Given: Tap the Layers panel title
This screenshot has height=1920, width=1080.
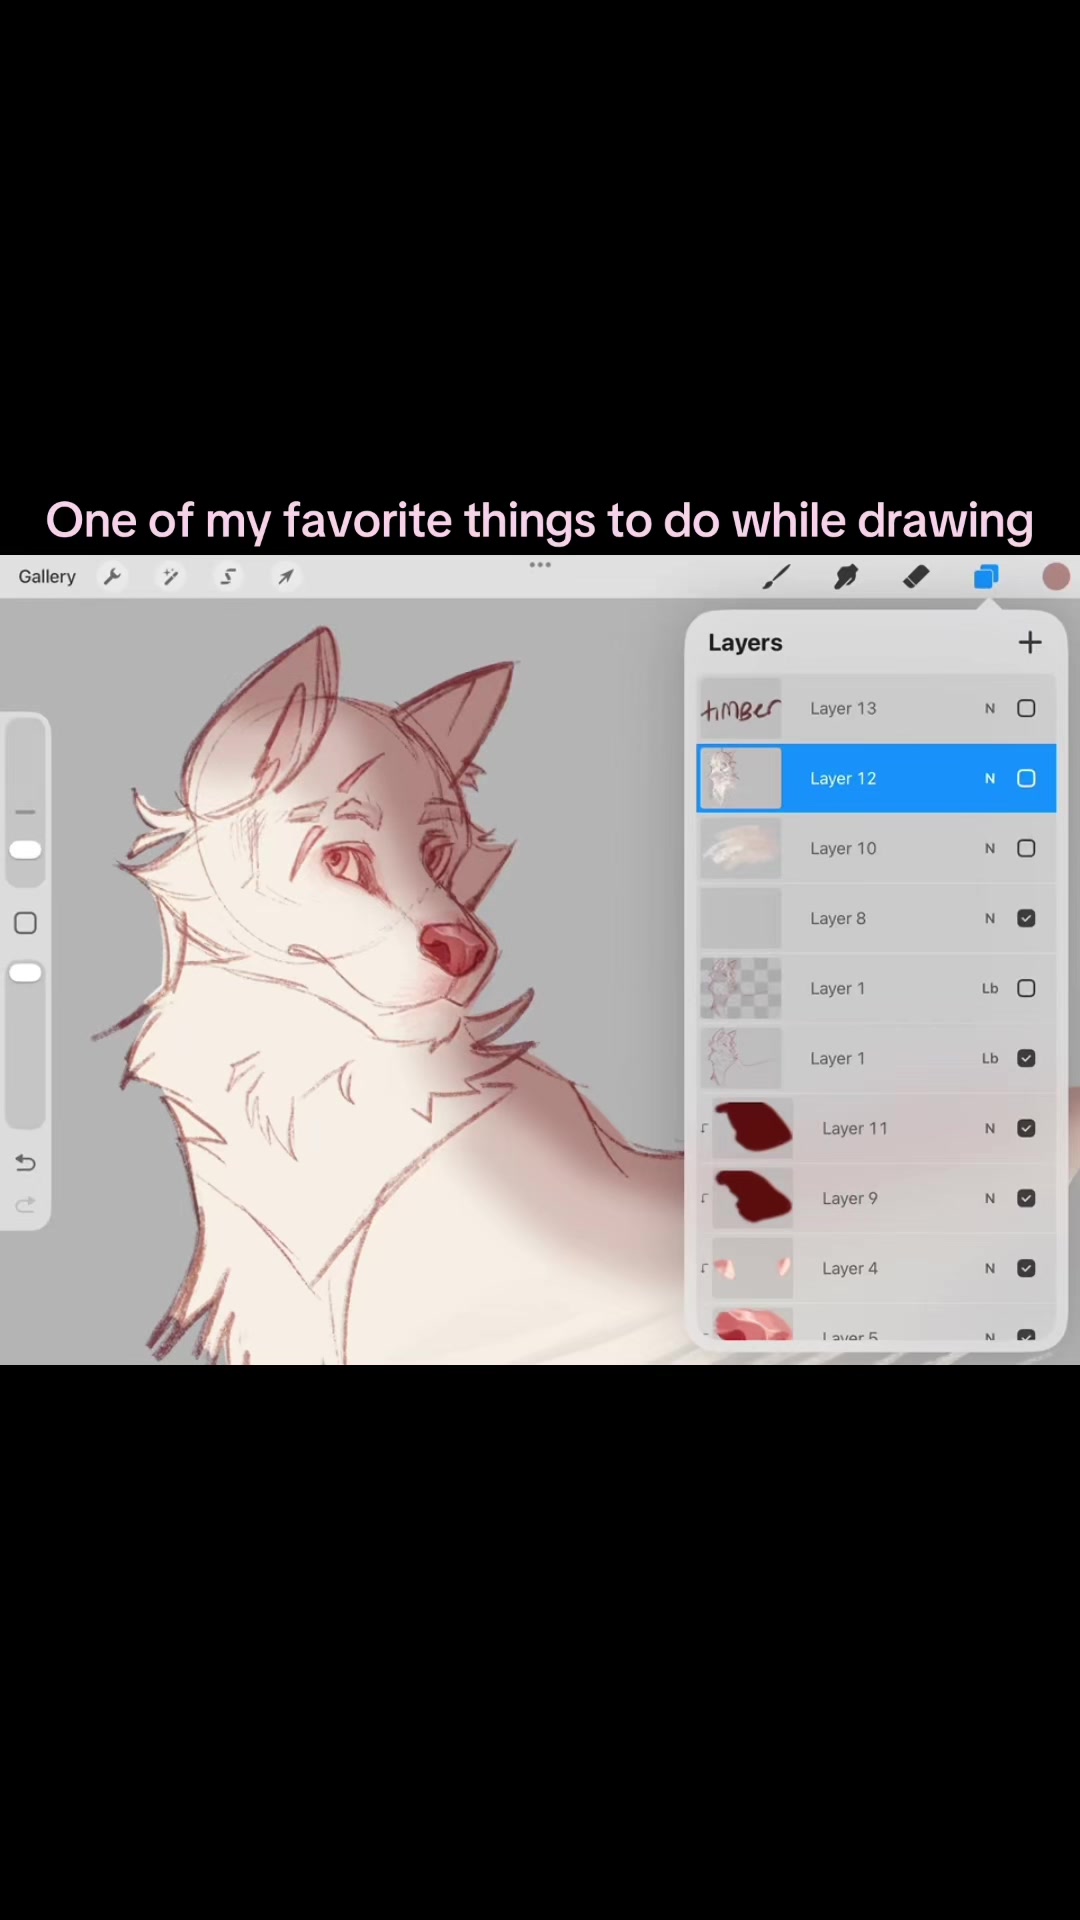Looking at the screenshot, I should [745, 643].
